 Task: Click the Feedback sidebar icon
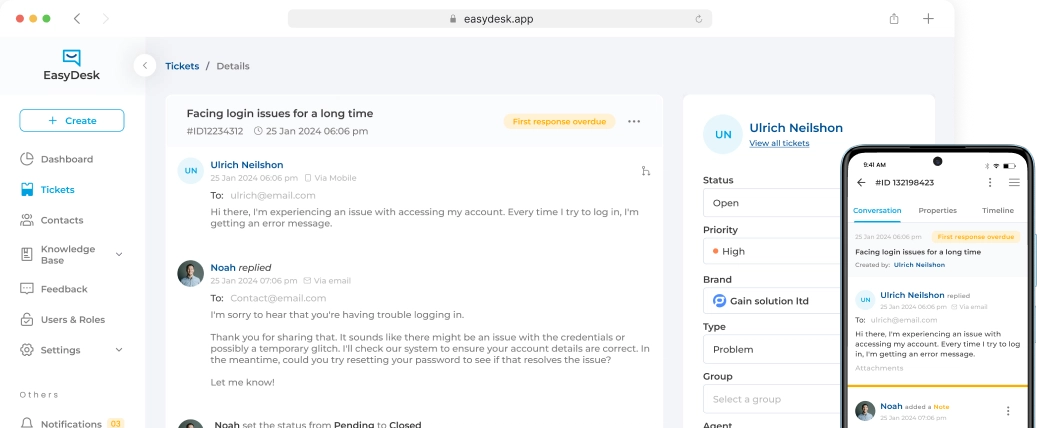click(27, 289)
